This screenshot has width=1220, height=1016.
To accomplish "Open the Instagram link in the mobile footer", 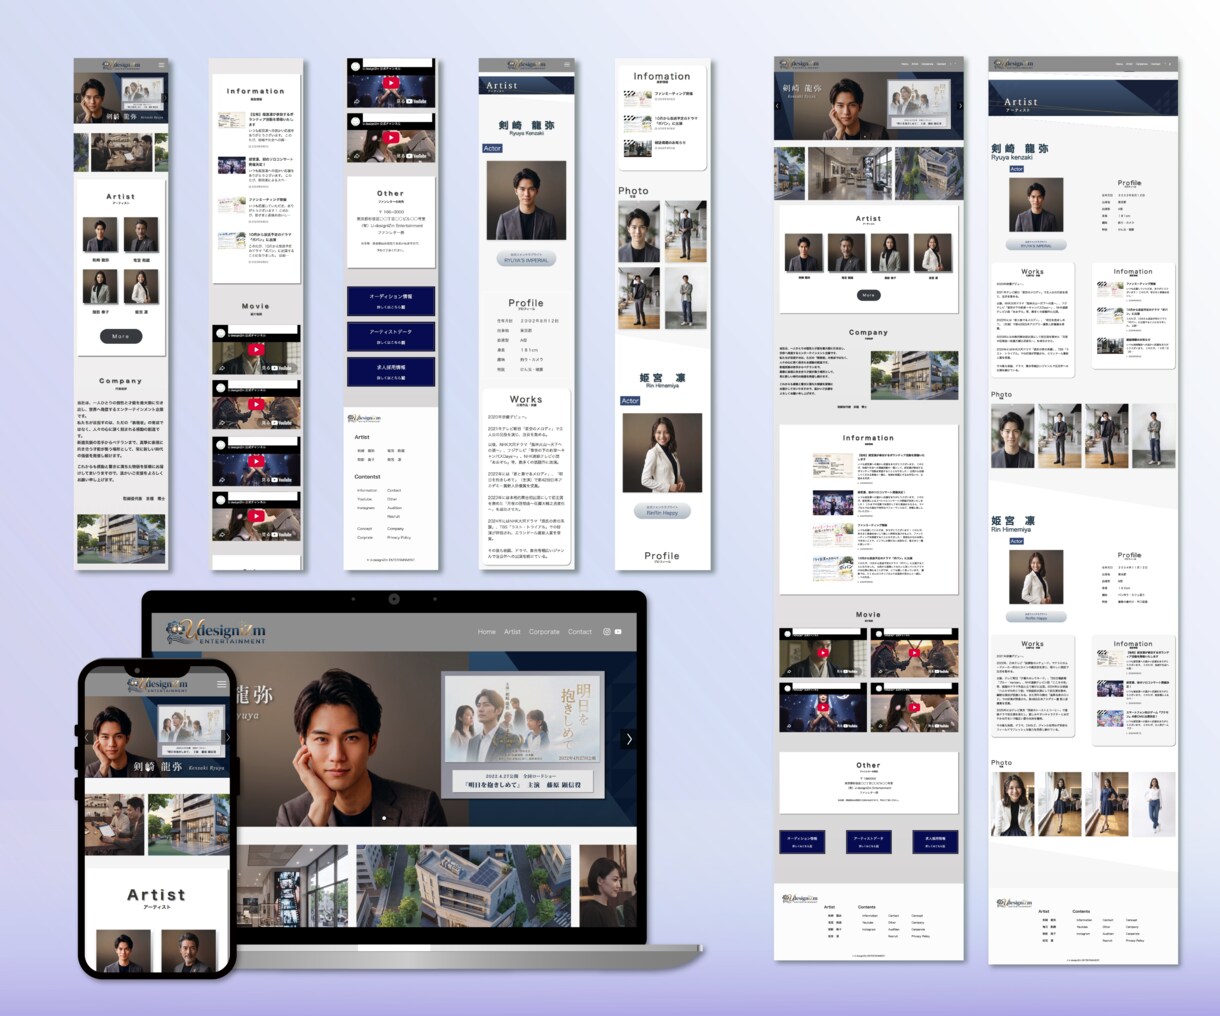I will 366,508.
